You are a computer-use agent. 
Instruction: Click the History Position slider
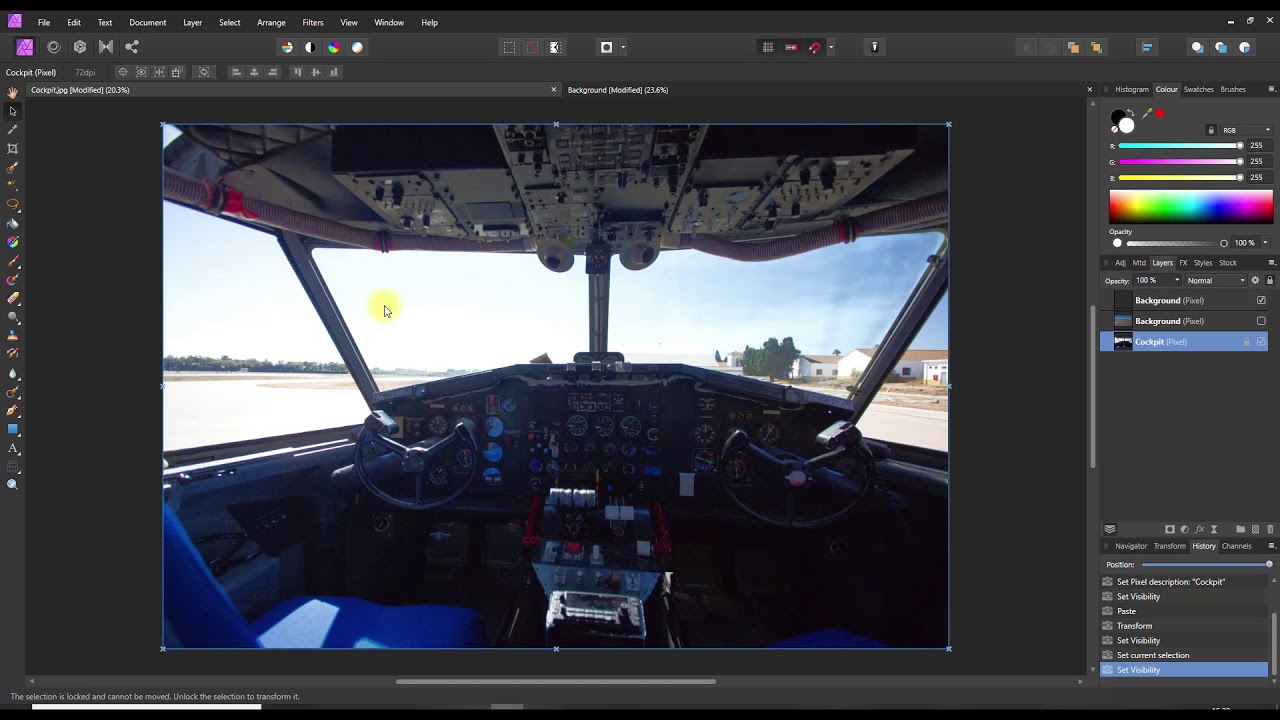[x=1206, y=565]
